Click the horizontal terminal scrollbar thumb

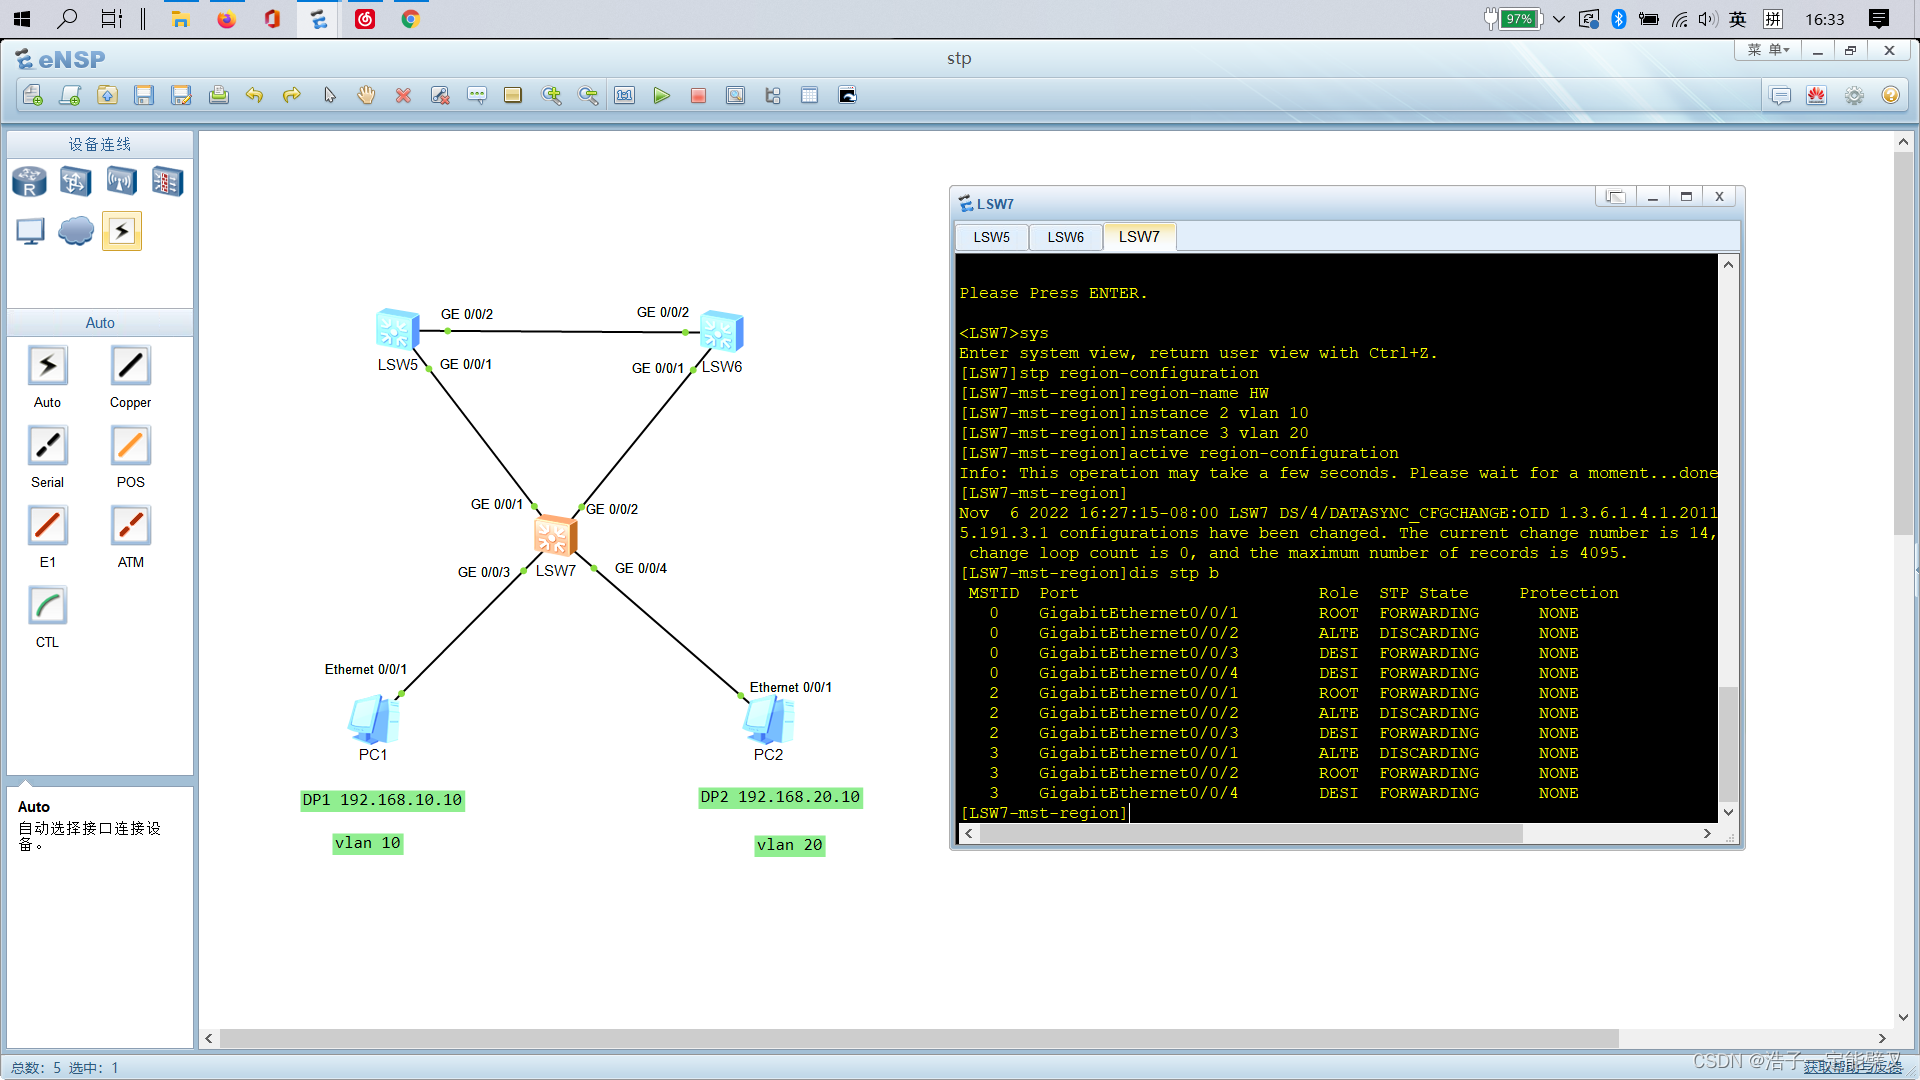coord(1250,833)
